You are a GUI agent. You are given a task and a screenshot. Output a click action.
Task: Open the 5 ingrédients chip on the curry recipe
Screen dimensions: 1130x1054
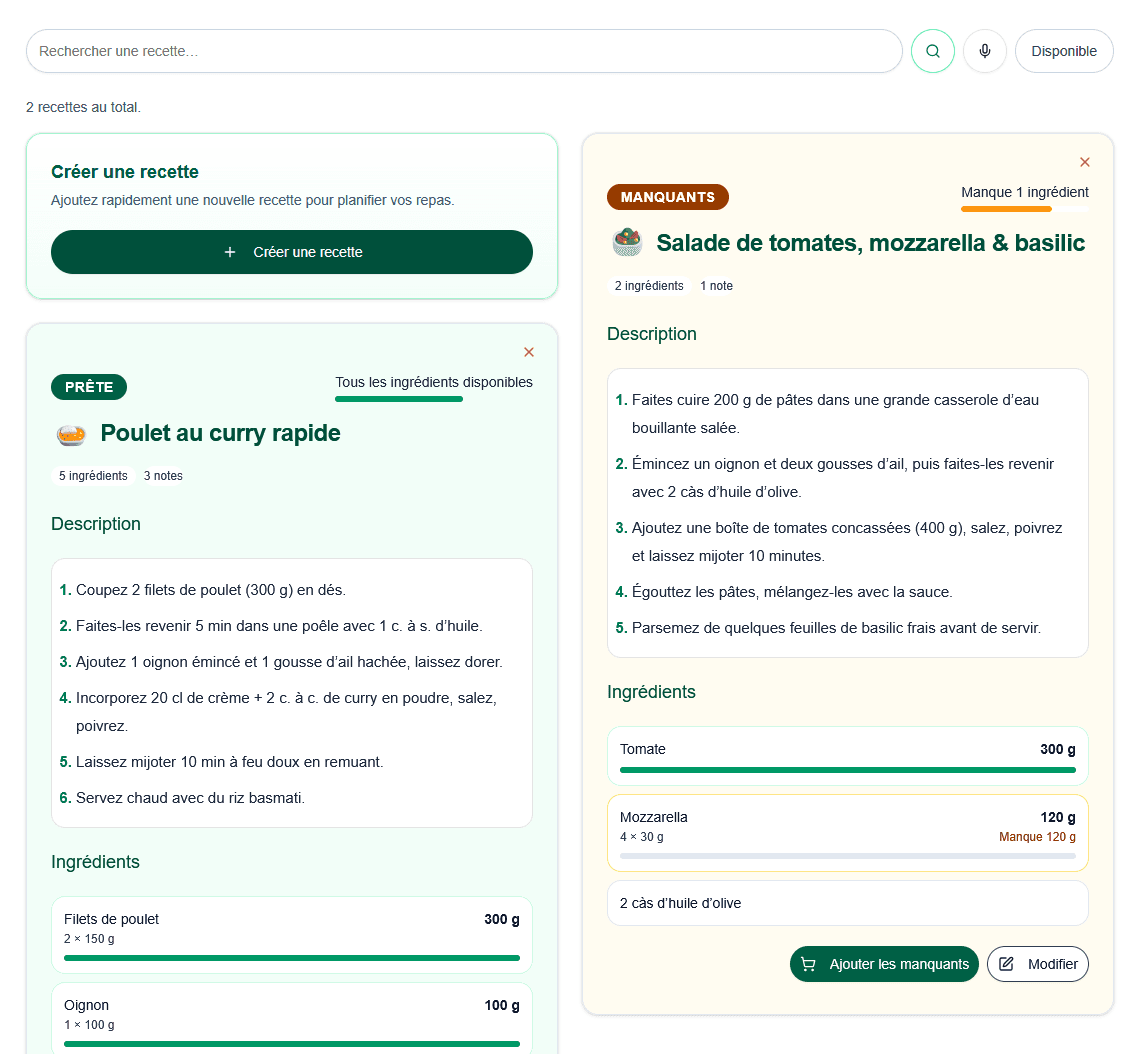point(93,476)
